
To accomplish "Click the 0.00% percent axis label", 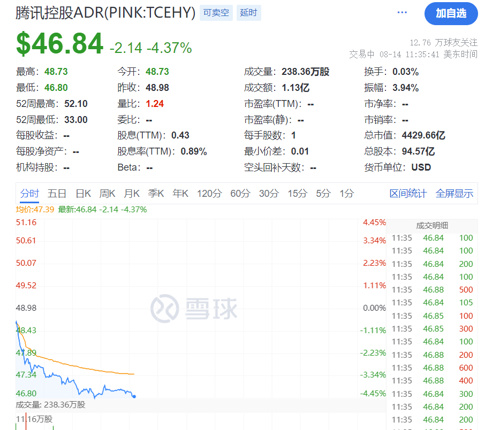I will (x=374, y=308).
